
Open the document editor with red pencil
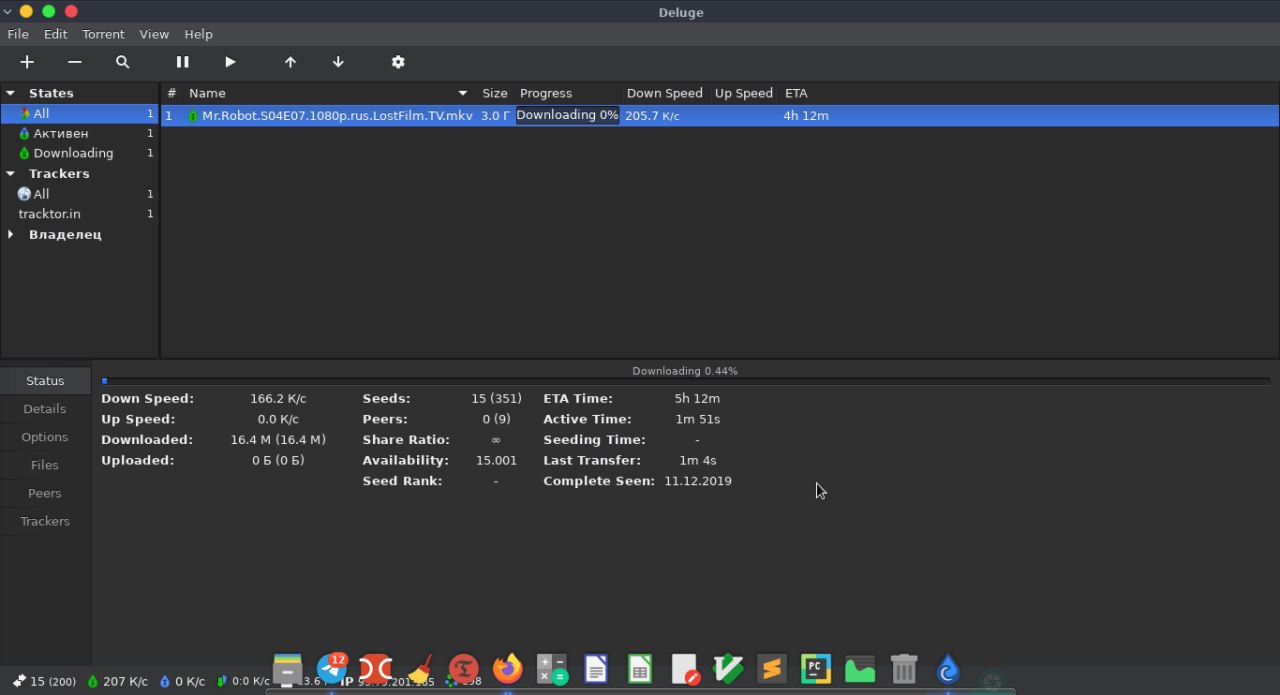pos(685,669)
